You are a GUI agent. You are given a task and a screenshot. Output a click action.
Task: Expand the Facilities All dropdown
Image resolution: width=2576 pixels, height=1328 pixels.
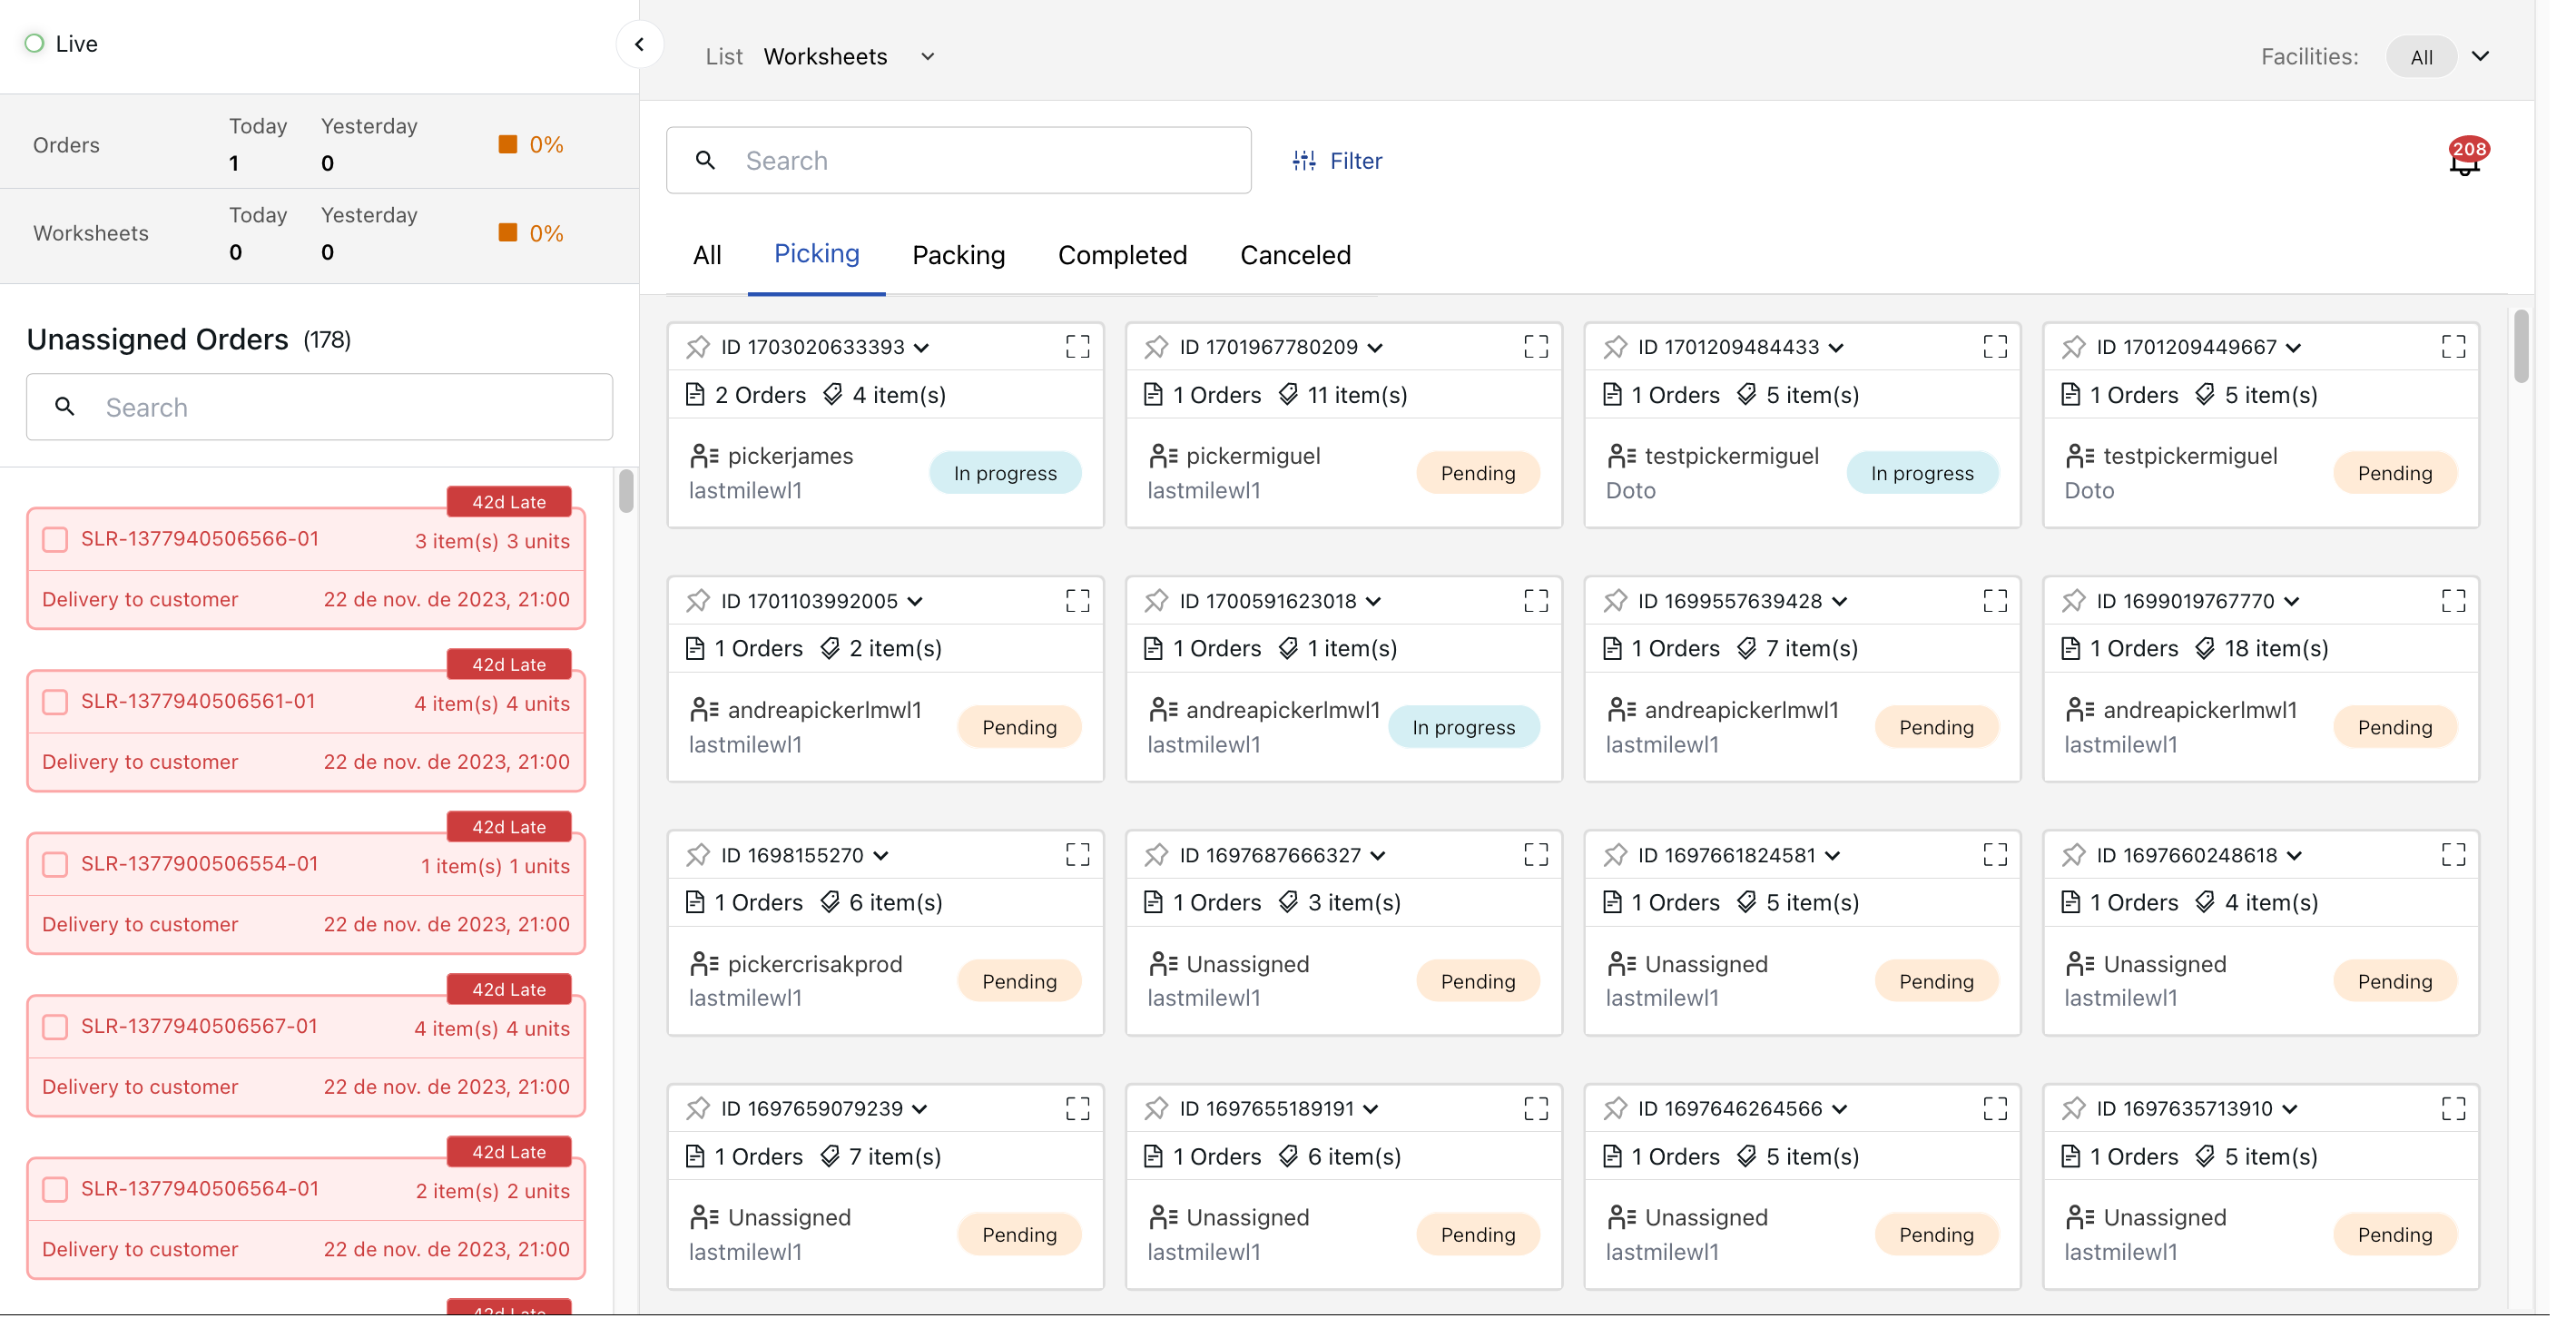[x=2480, y=57]
